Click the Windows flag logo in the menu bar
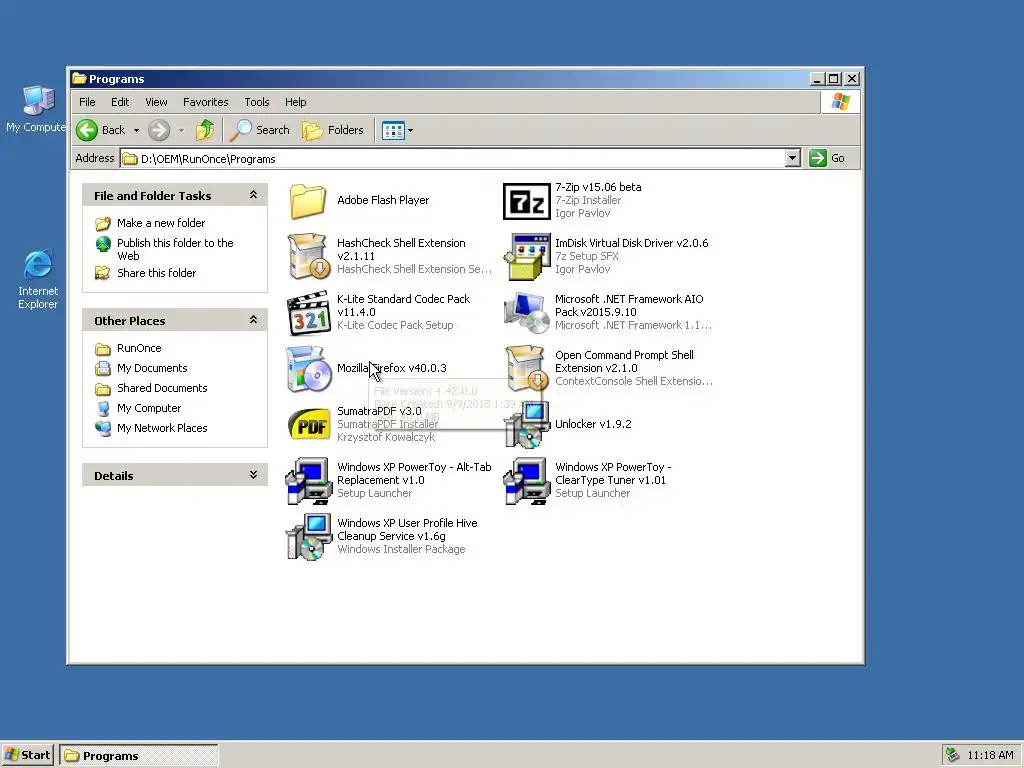Image resolution: width=1024 pixels, height=768 pixels. 840,102
